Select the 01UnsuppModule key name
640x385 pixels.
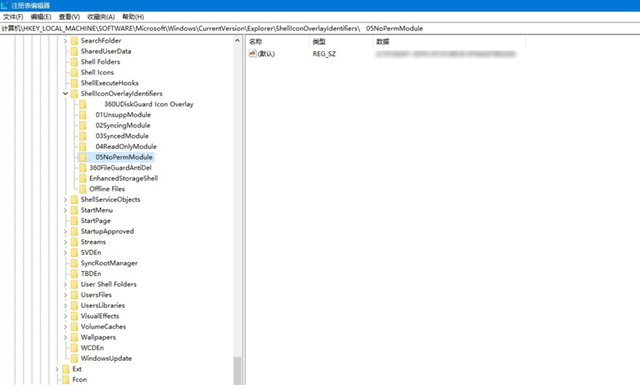[x=123, y=115]
